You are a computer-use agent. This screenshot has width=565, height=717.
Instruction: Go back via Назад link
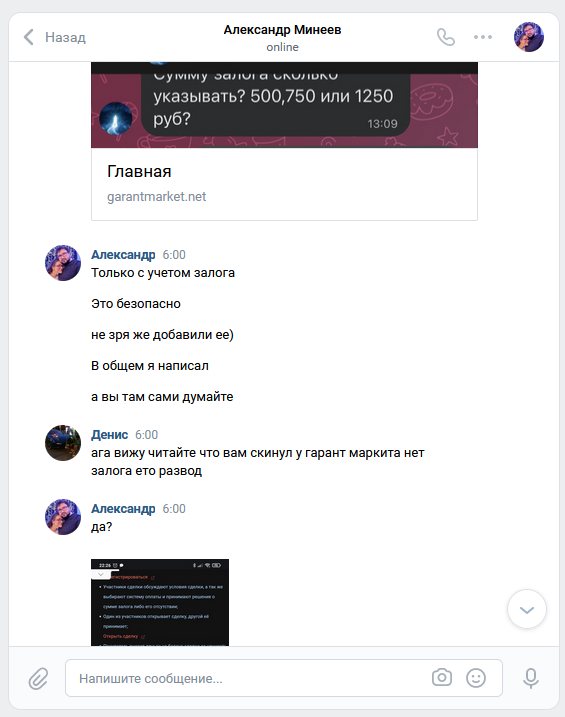[x=65, y=37]
